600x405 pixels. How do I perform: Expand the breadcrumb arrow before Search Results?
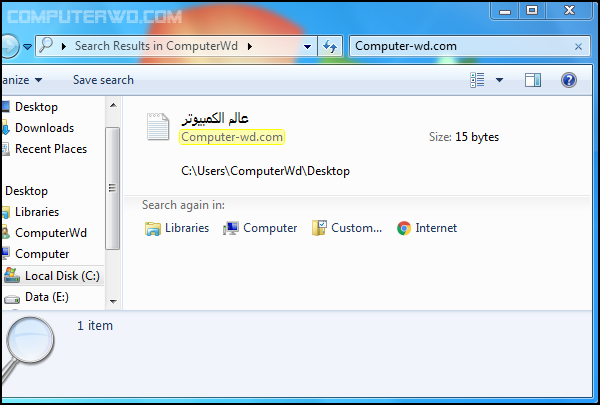point(64,47)
